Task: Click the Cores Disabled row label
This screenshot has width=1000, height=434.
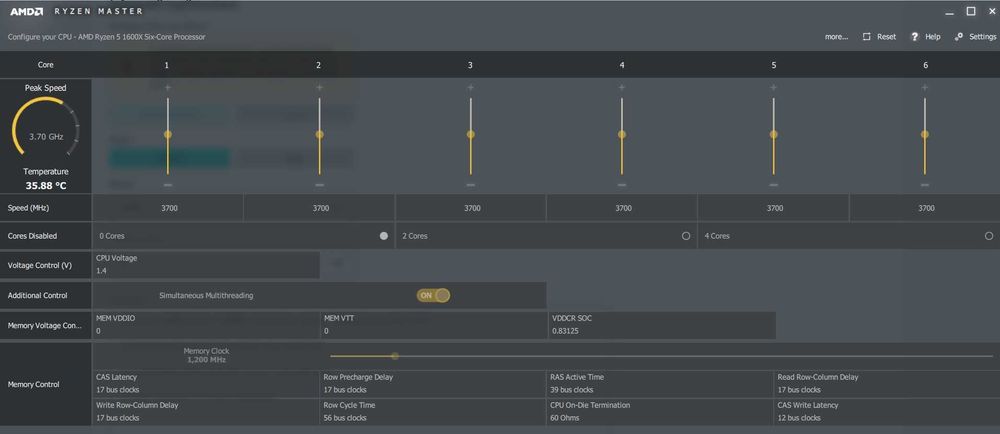Action: click(x=33, y=236)
